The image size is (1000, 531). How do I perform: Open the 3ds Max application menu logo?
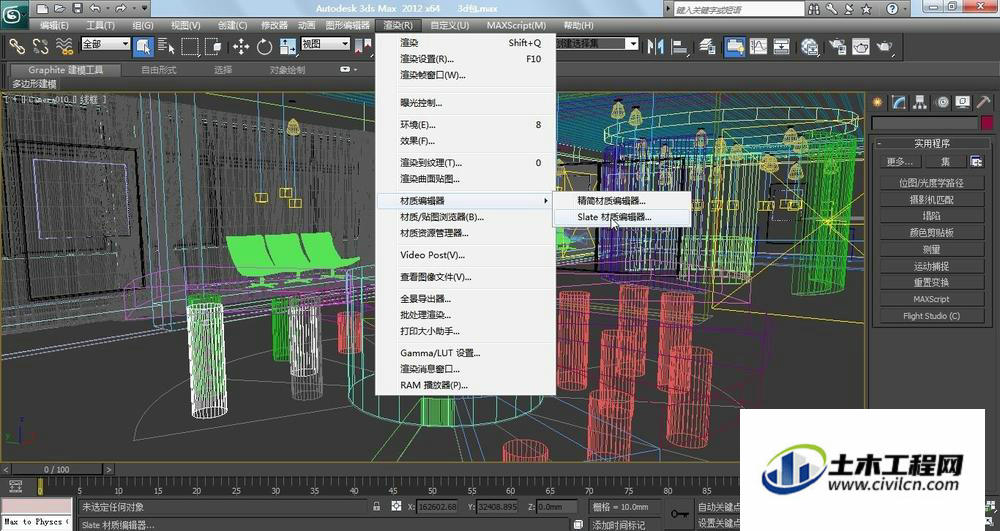tap(13, 13)
